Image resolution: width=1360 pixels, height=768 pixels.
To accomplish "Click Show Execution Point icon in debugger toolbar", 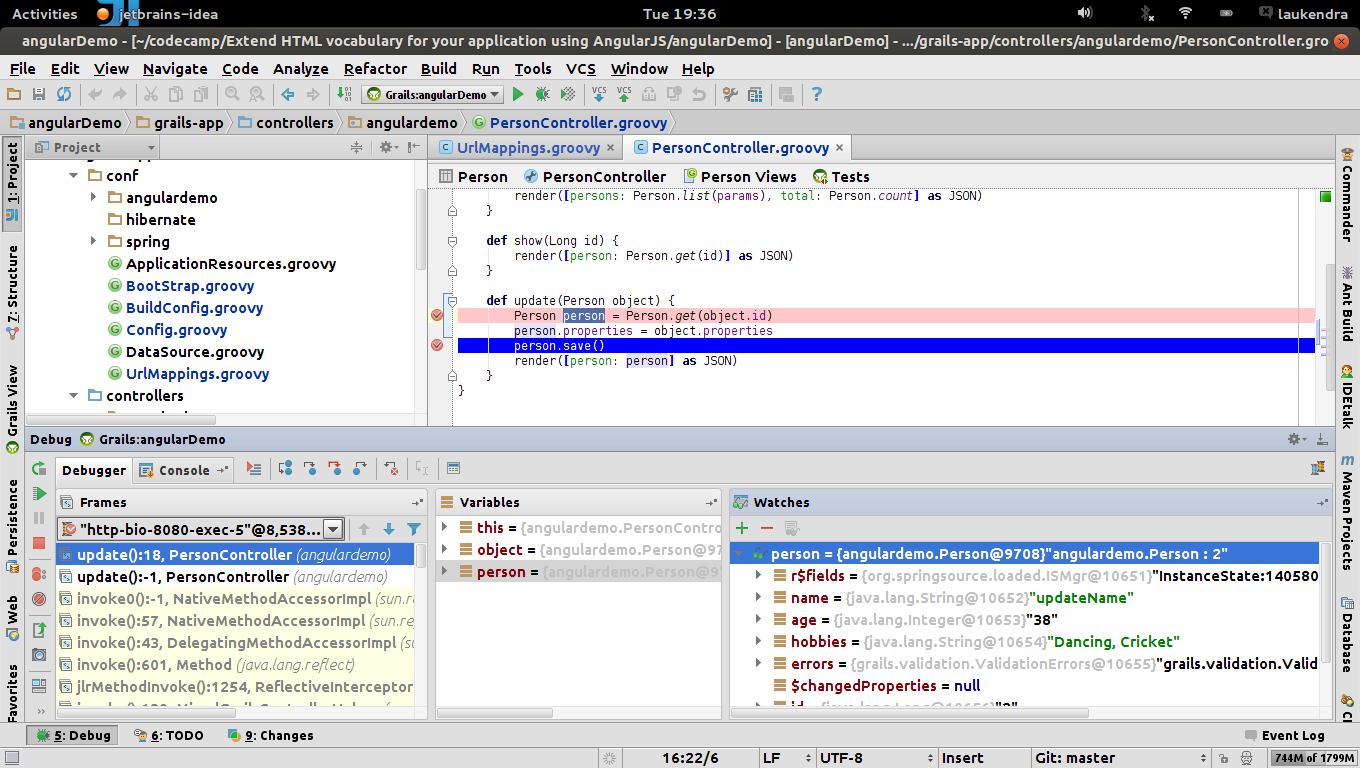I will [x=254, y=469].
